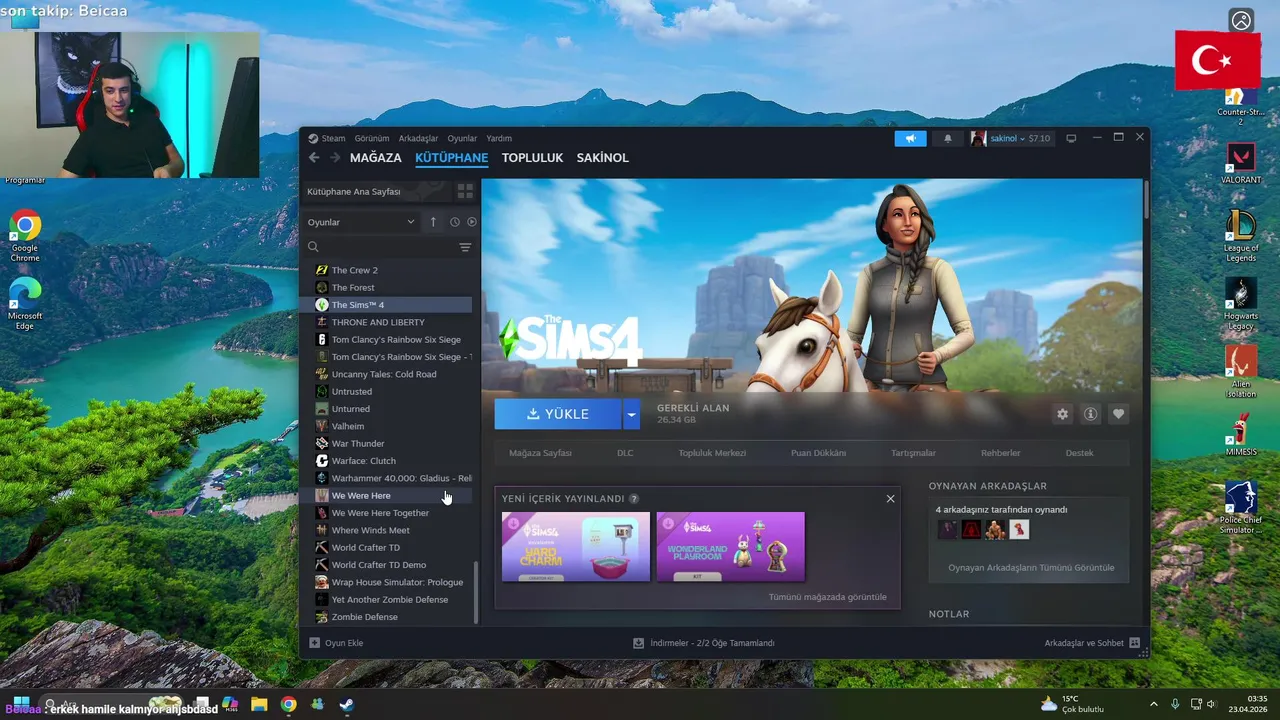Open File Explorer from taskbar
Screen dimensions: 1280x720
[x=259, y=704]
